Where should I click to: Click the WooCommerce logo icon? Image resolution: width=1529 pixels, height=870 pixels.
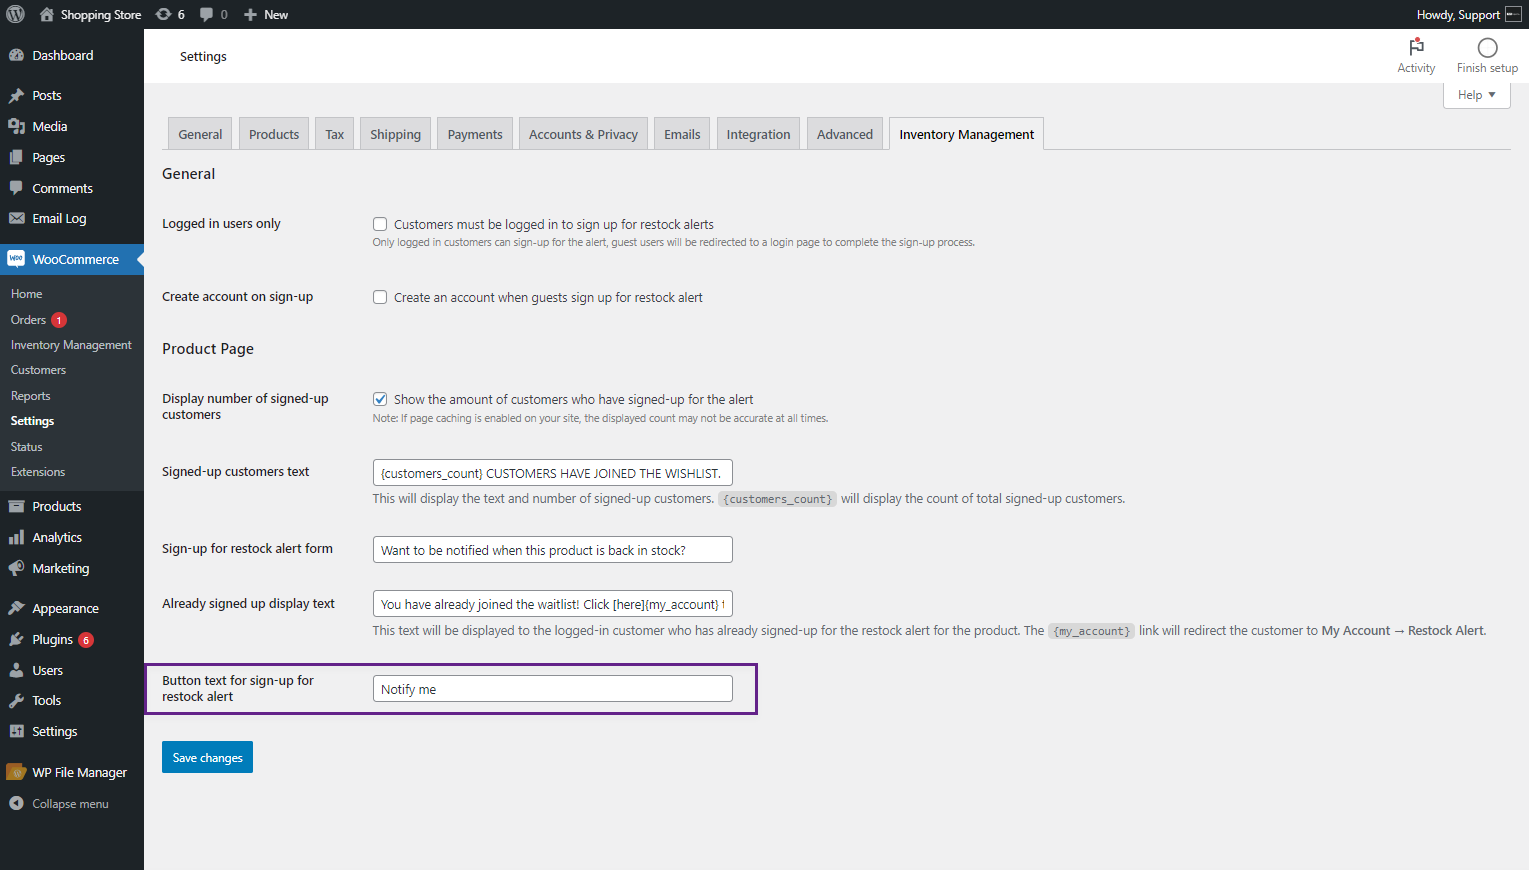(16, 259)
